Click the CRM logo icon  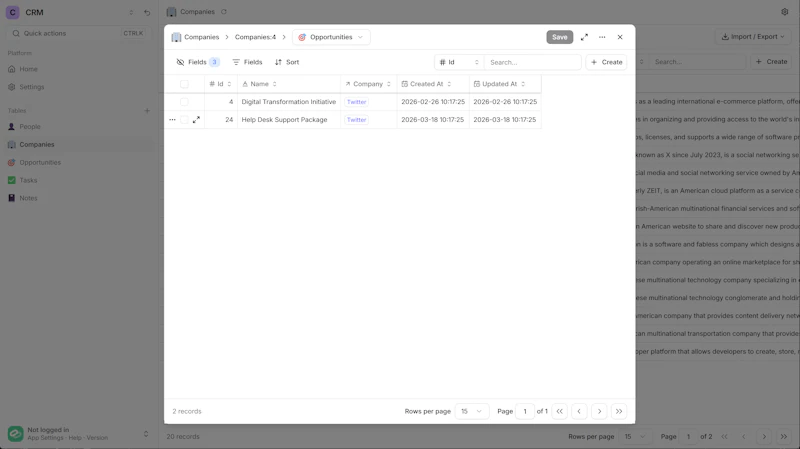tap(13, 12)
